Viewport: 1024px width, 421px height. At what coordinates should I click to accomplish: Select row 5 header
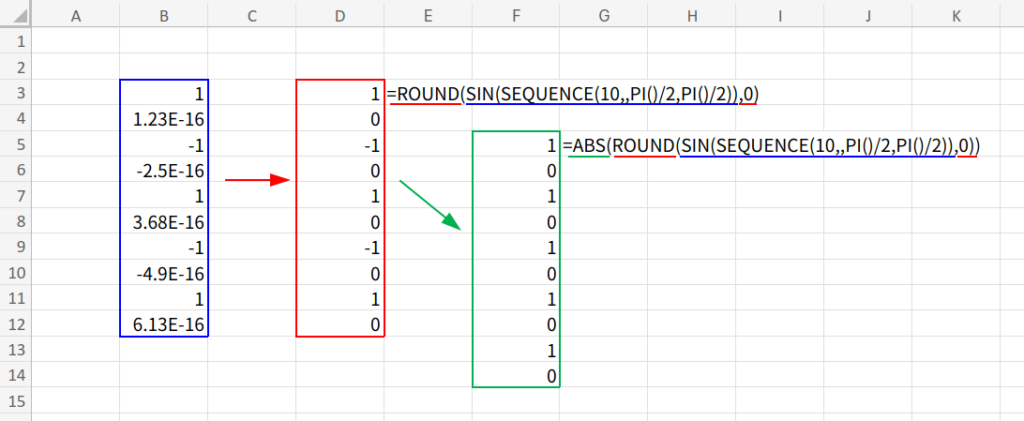tap(16, 145)
